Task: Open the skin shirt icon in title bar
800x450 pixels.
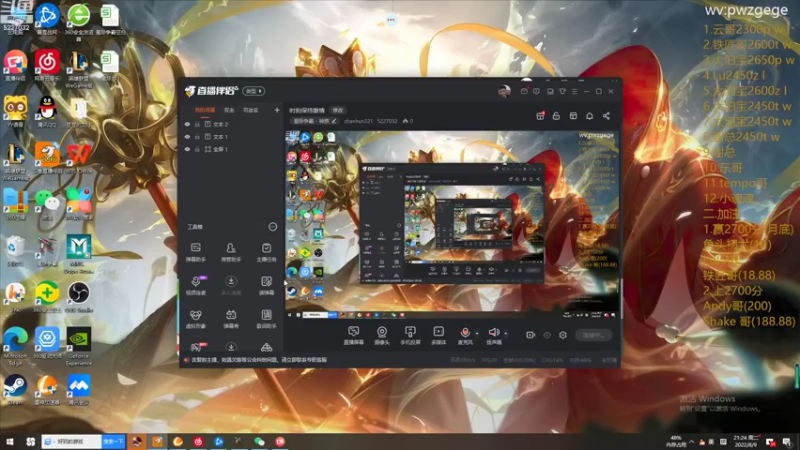Action: click(562, 91)
